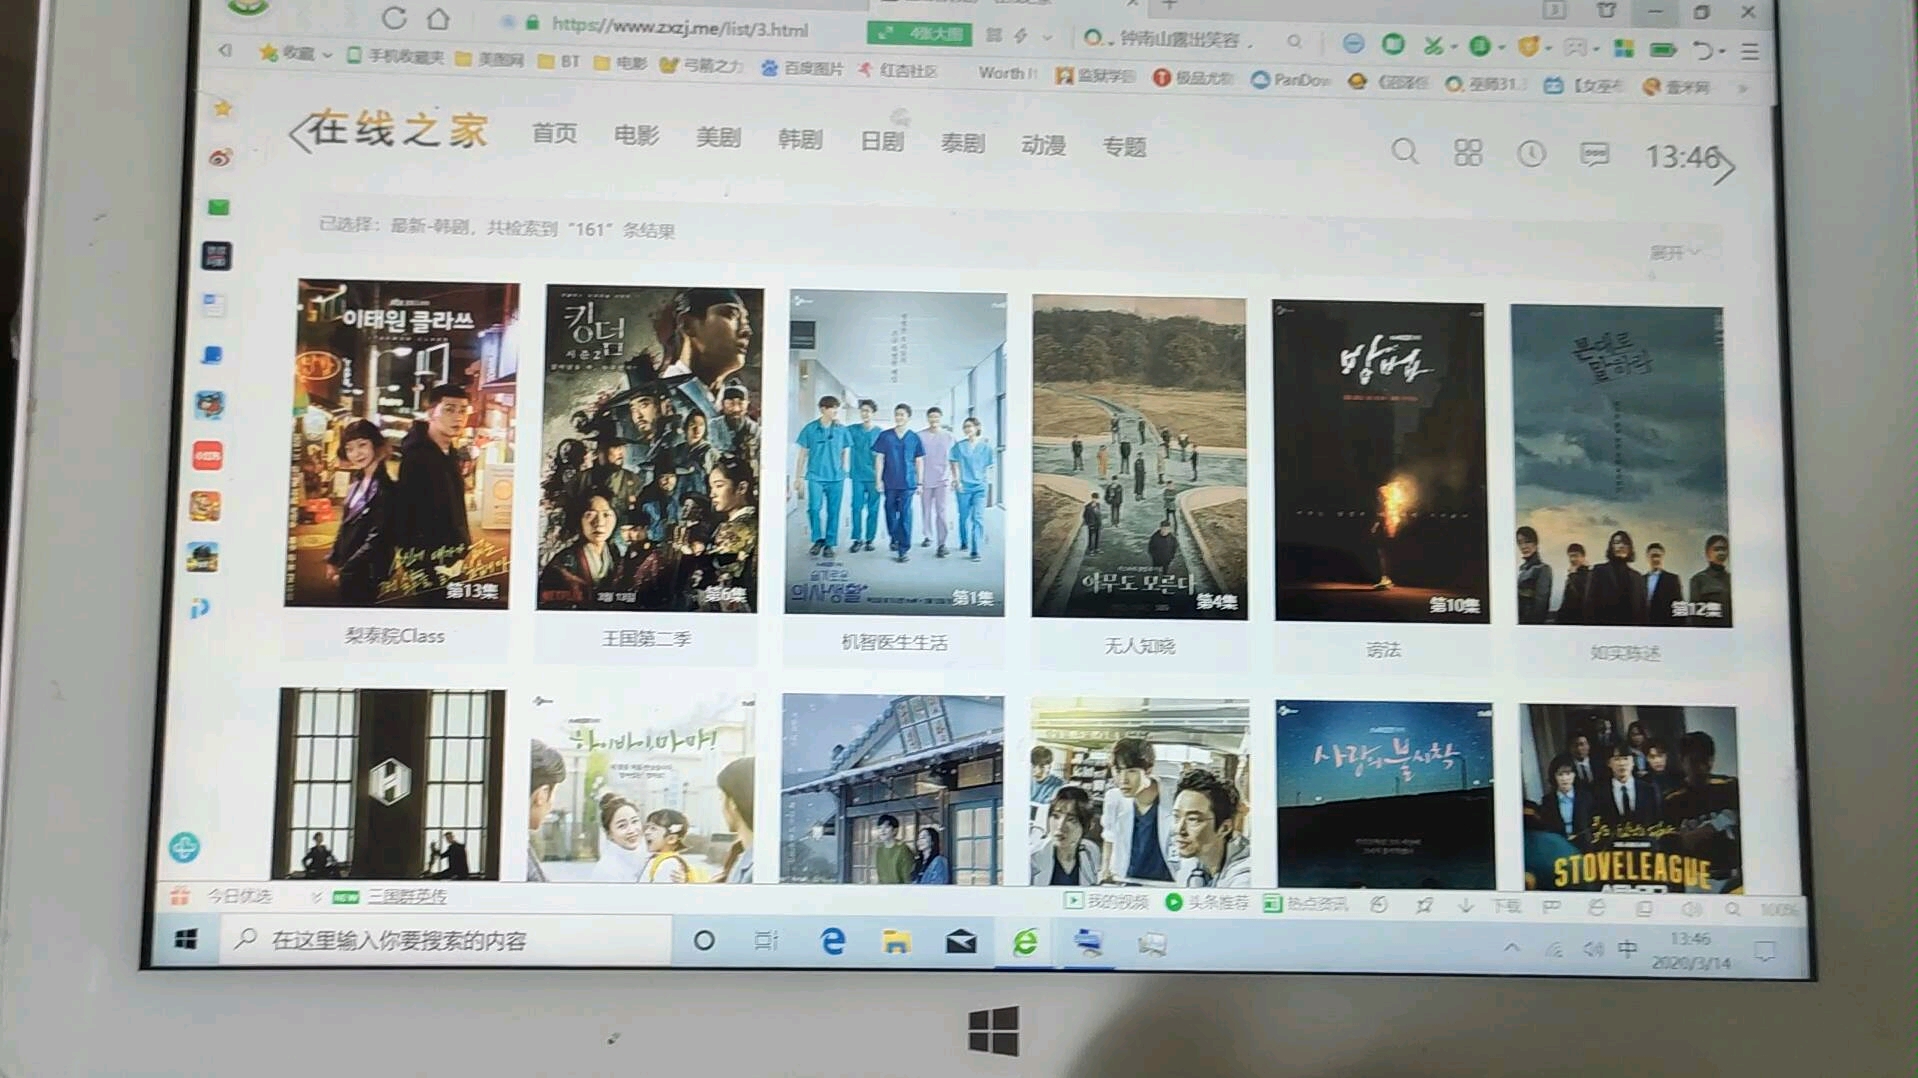Image resolution: width=1918 pixels, height=1078 pixels.
Task: Open the scissors screenshot tool icon
Action: 1433,45
